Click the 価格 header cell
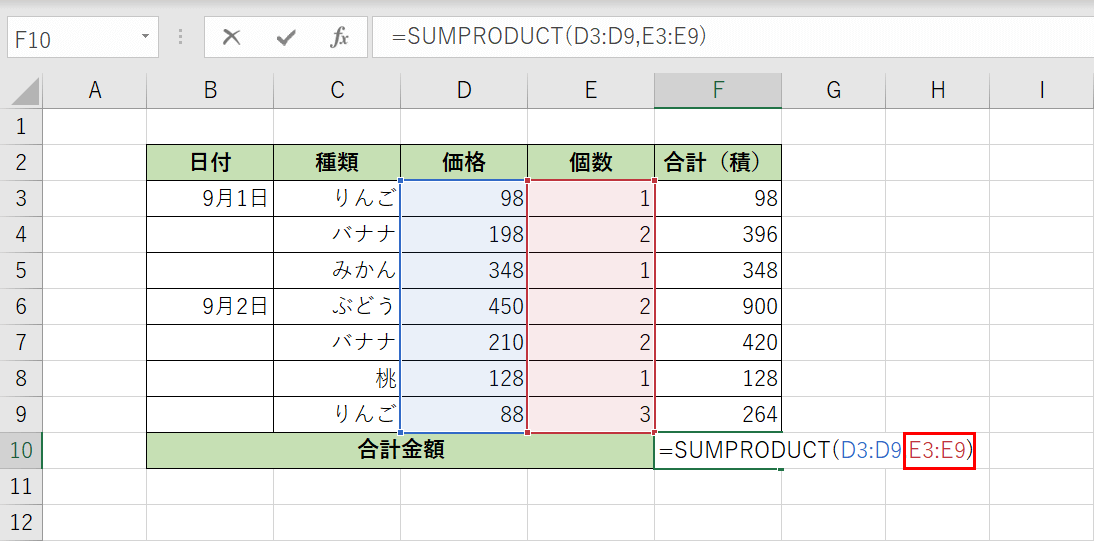 click(x=464, y=163)
